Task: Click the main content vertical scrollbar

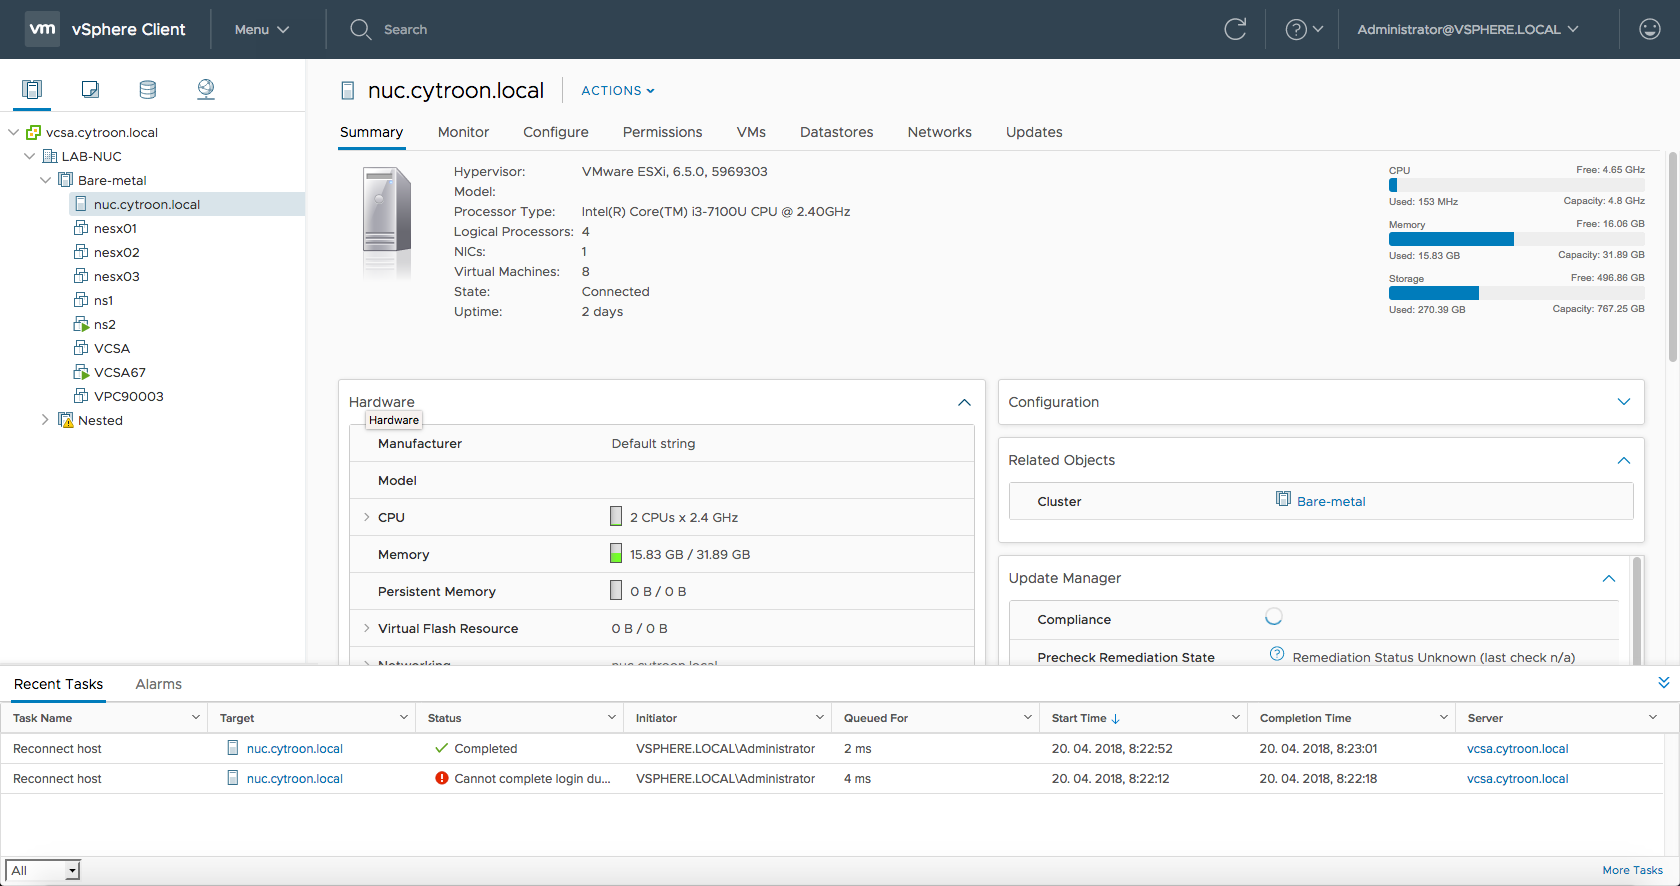Action: [x=1673, y=257]
